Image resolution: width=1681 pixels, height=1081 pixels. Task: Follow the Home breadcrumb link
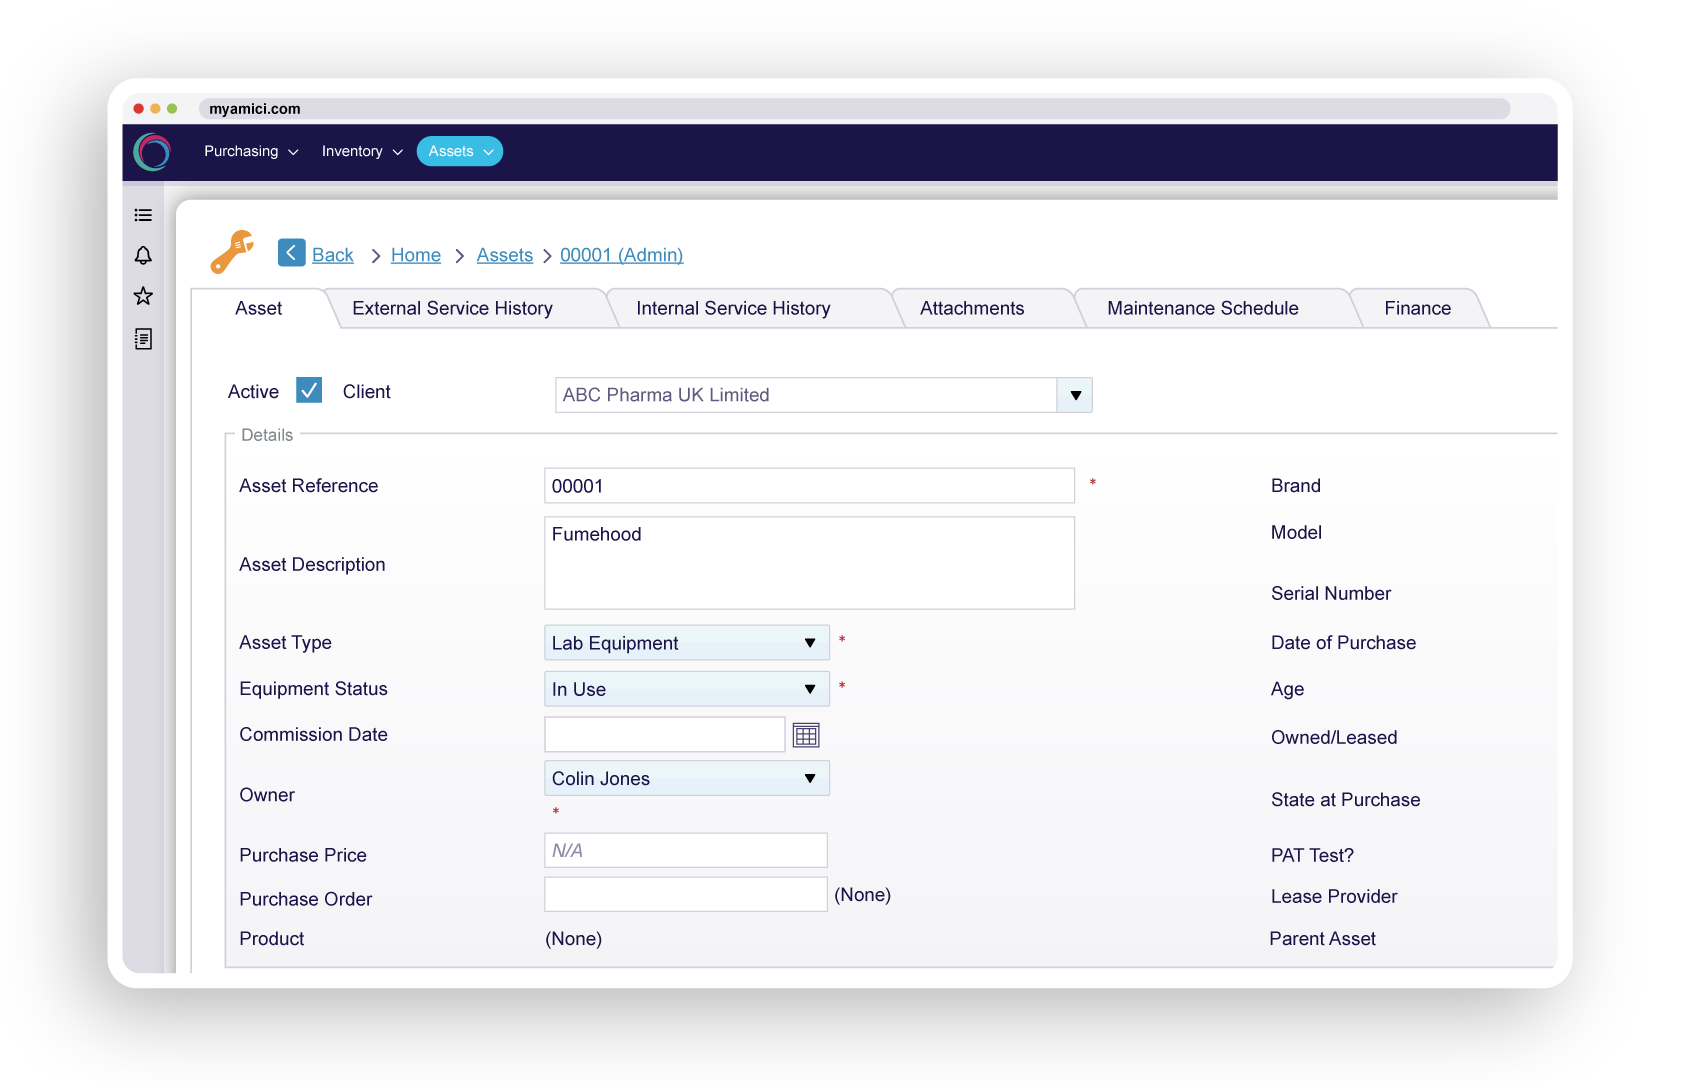415,255
